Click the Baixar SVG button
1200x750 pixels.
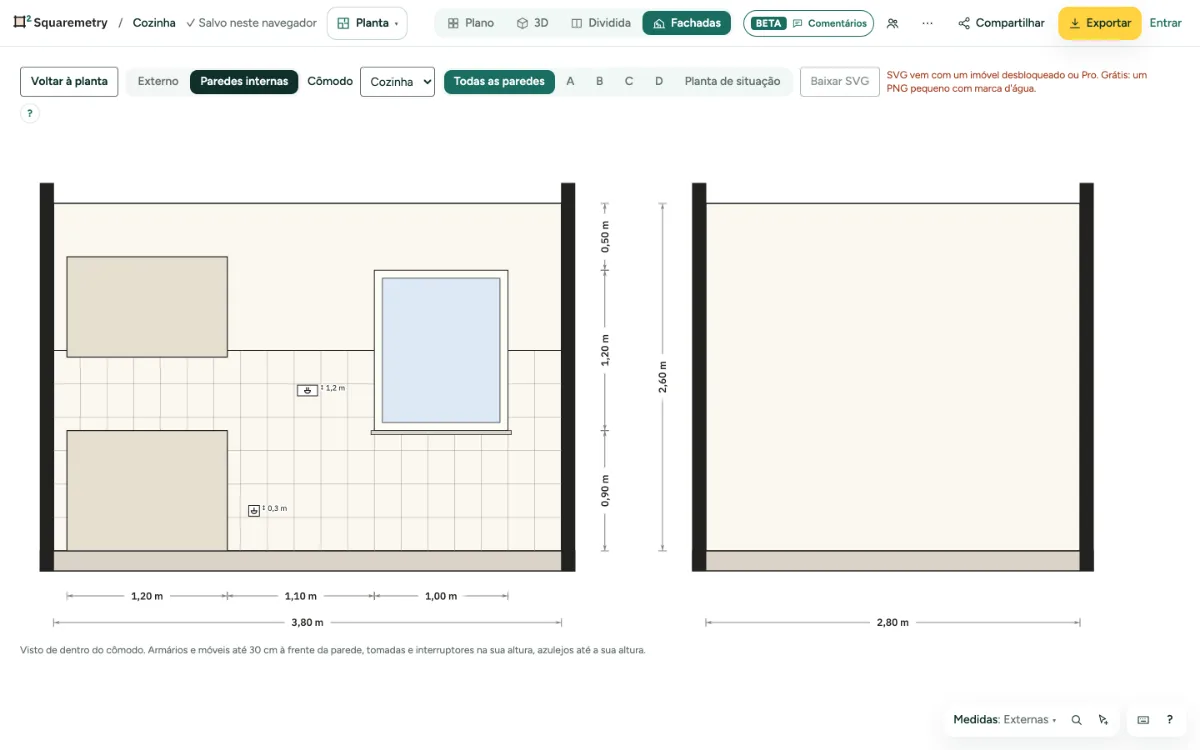point(840,81)
